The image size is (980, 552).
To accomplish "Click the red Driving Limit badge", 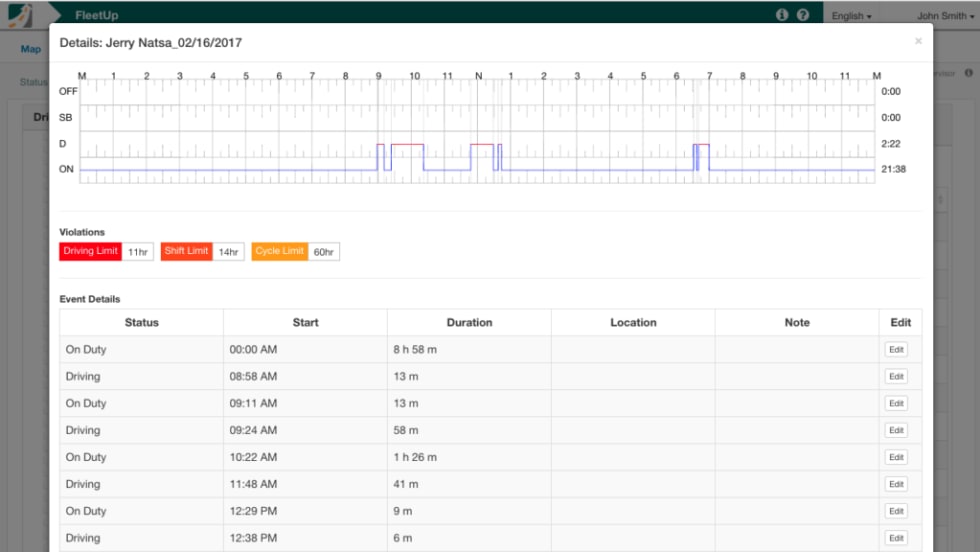I will tap(91, 251).
